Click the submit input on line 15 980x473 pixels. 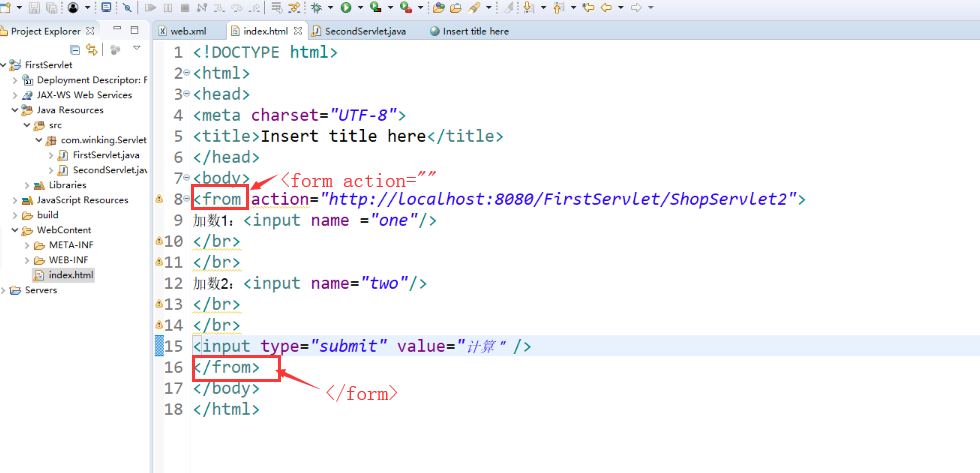coord(362,346)
